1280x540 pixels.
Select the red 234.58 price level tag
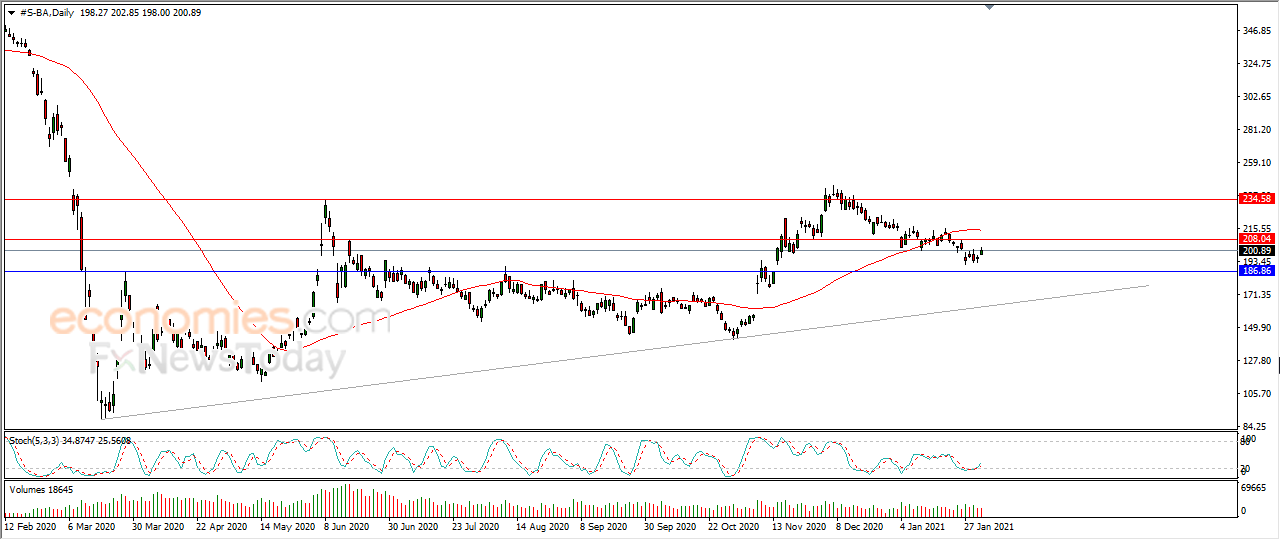click(x=1255, y=199)
